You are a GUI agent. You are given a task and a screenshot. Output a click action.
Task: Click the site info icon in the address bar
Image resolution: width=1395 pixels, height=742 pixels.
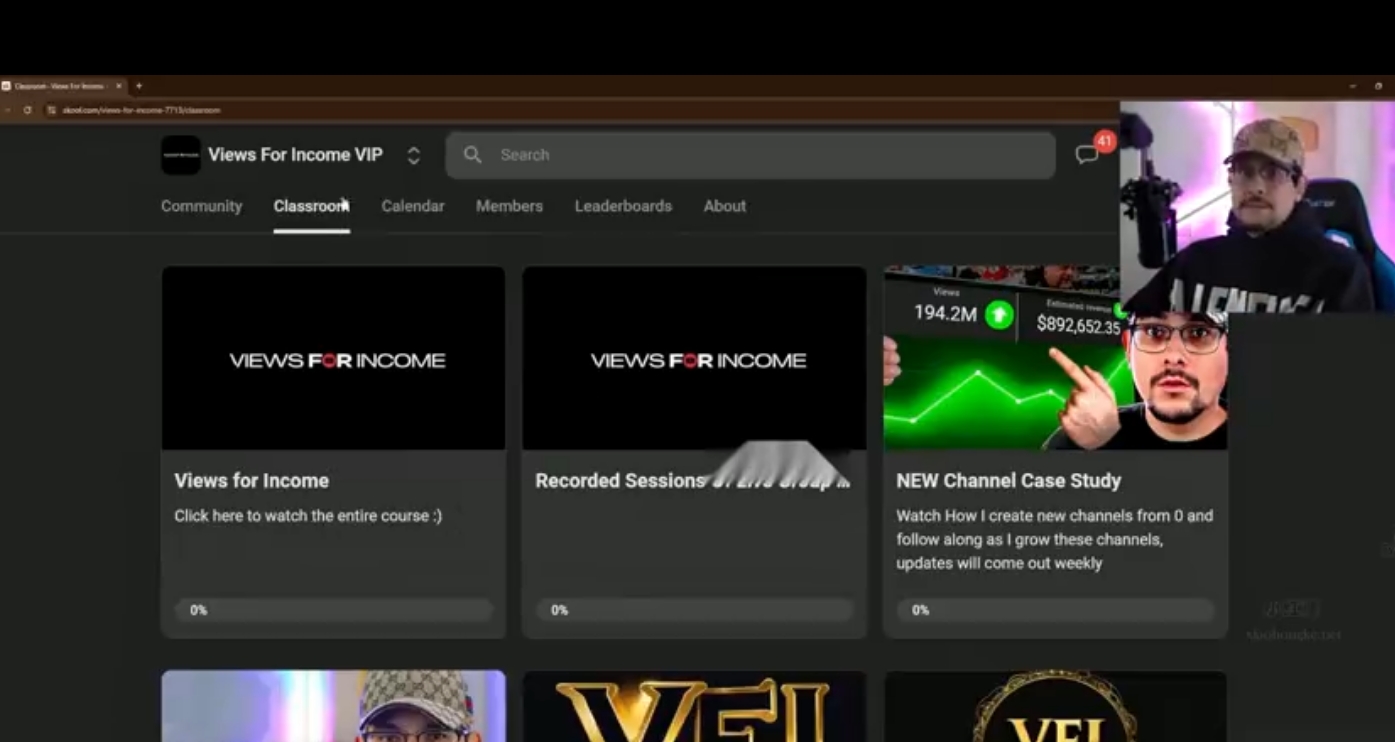point(52,110)
